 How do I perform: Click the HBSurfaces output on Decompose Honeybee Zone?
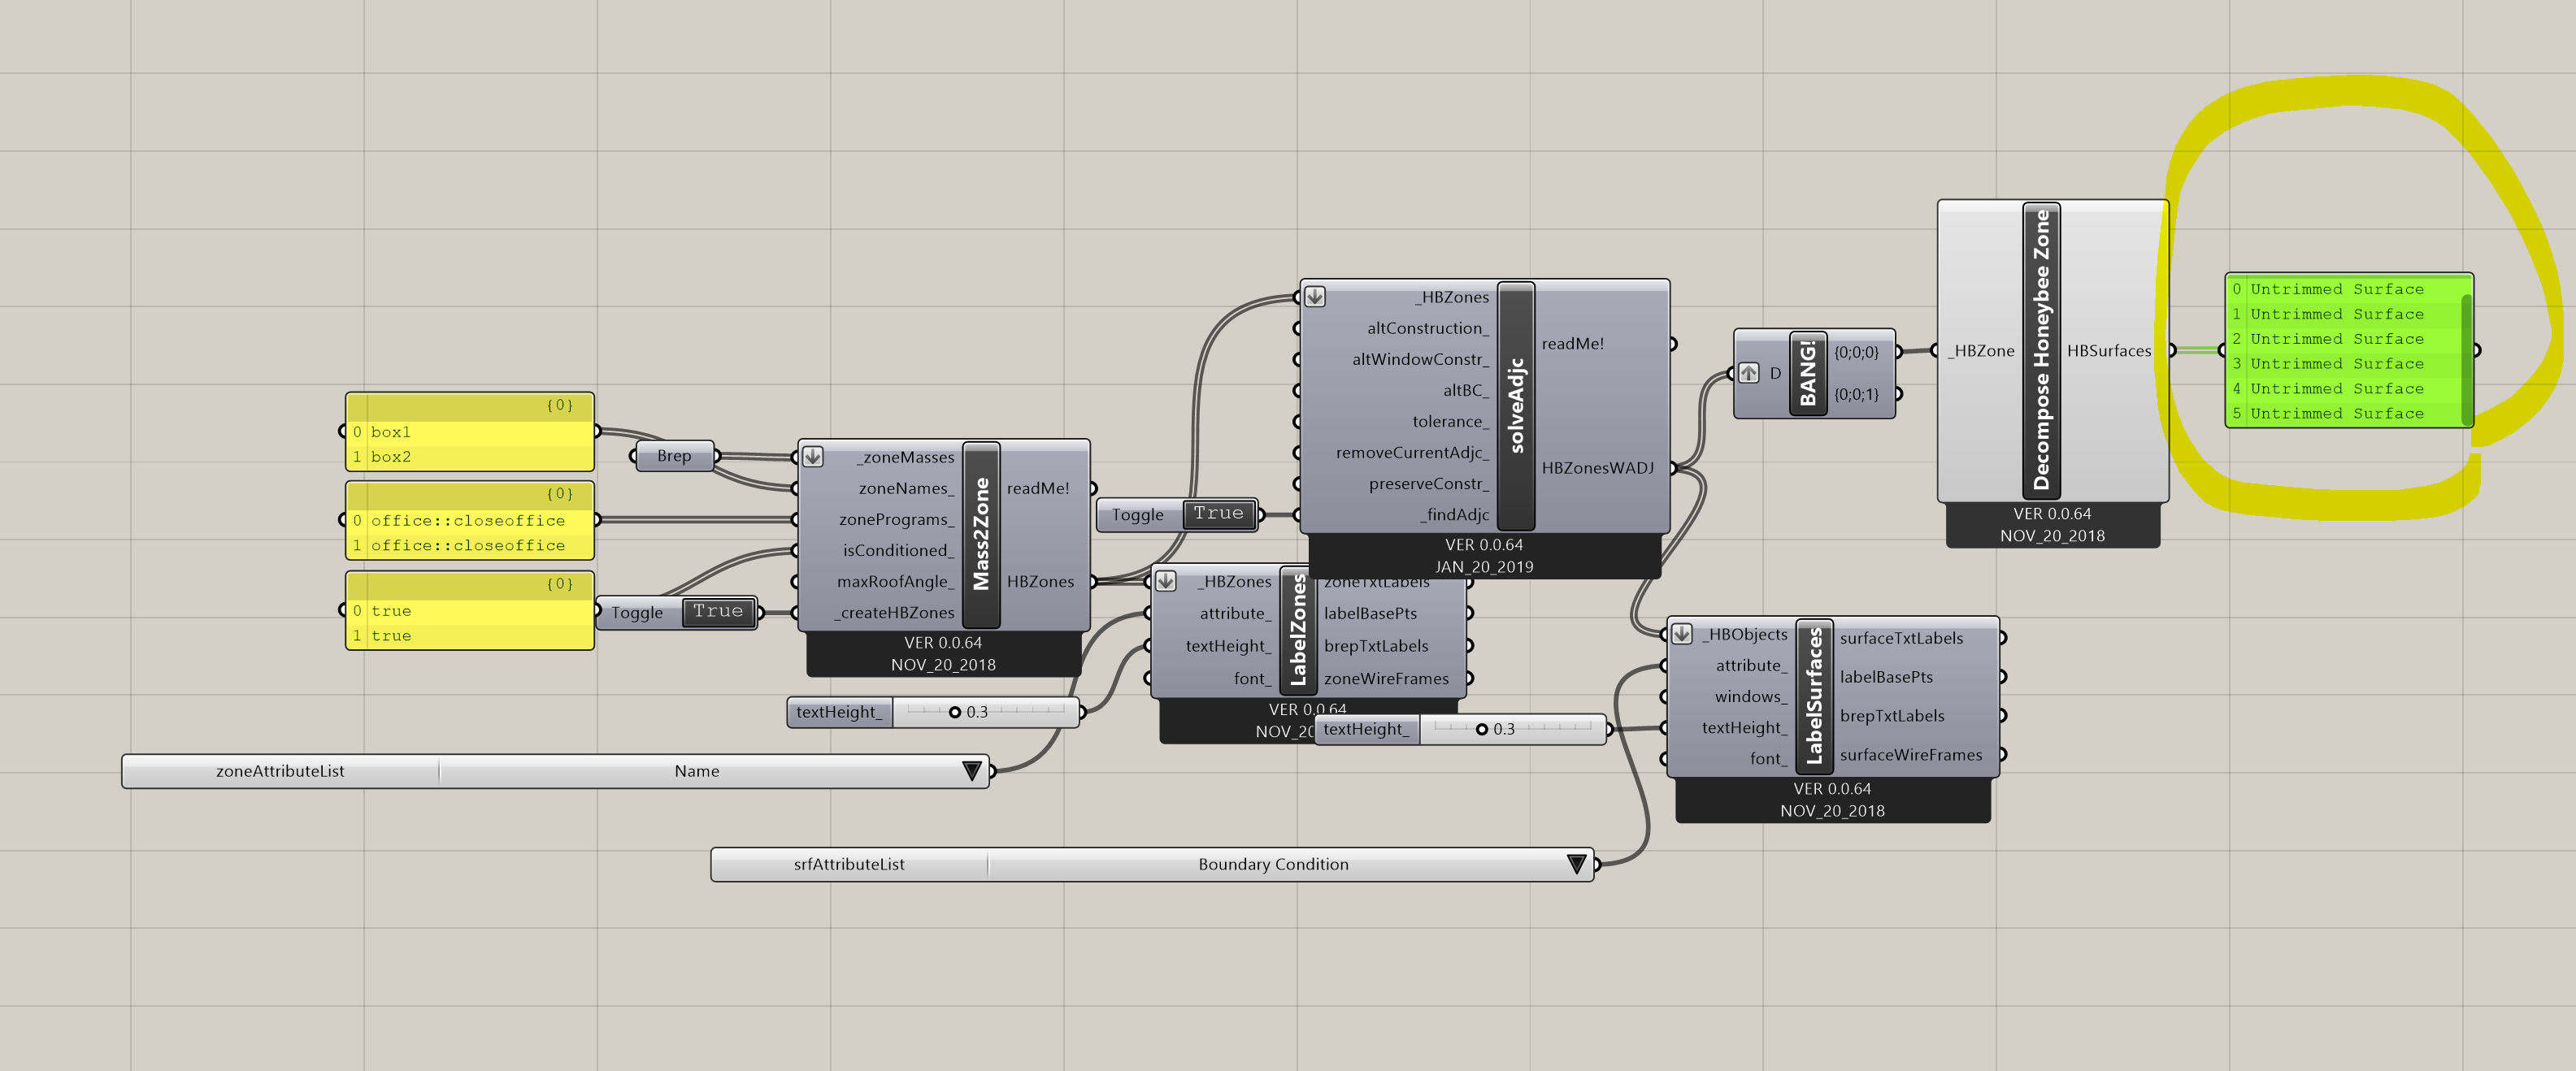click(2108, 351)
